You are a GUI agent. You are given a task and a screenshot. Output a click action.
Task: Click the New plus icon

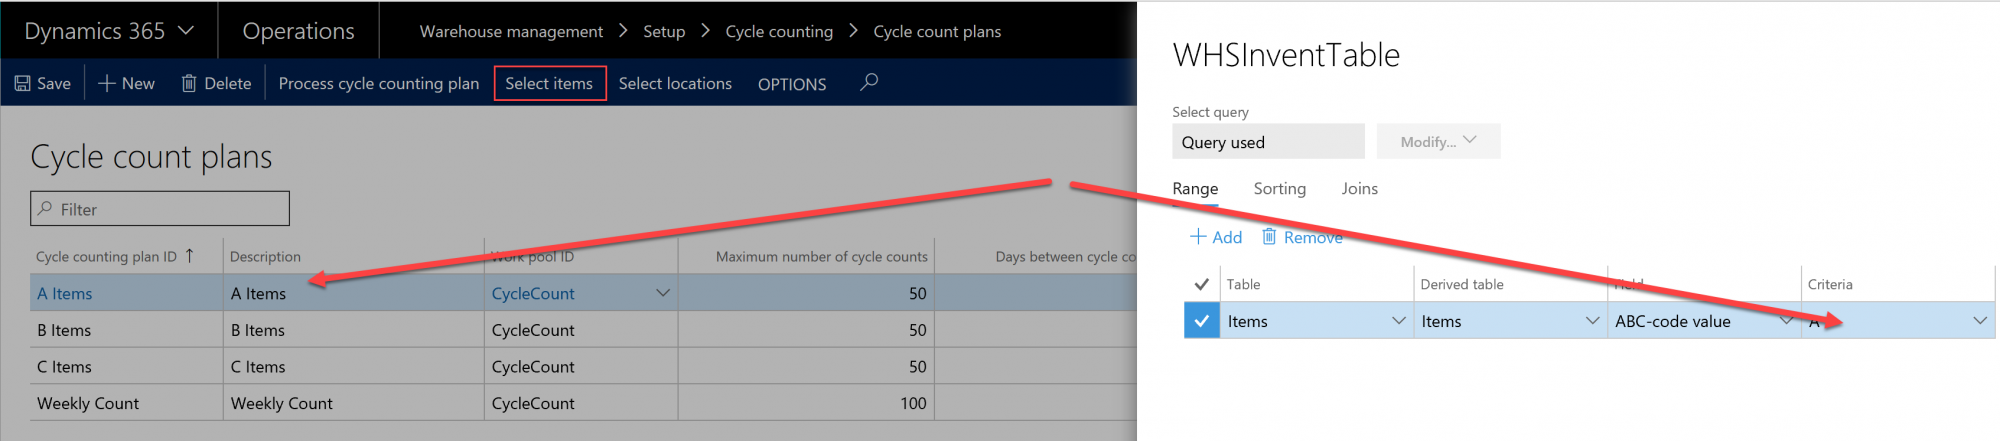coord(107,84)
